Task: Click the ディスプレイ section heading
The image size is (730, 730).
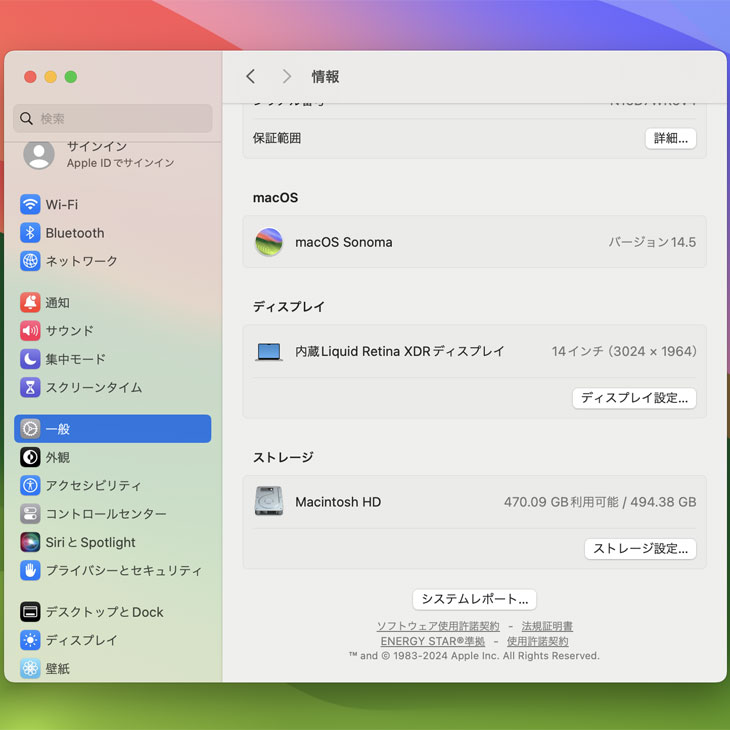Action: coord(289,306)
